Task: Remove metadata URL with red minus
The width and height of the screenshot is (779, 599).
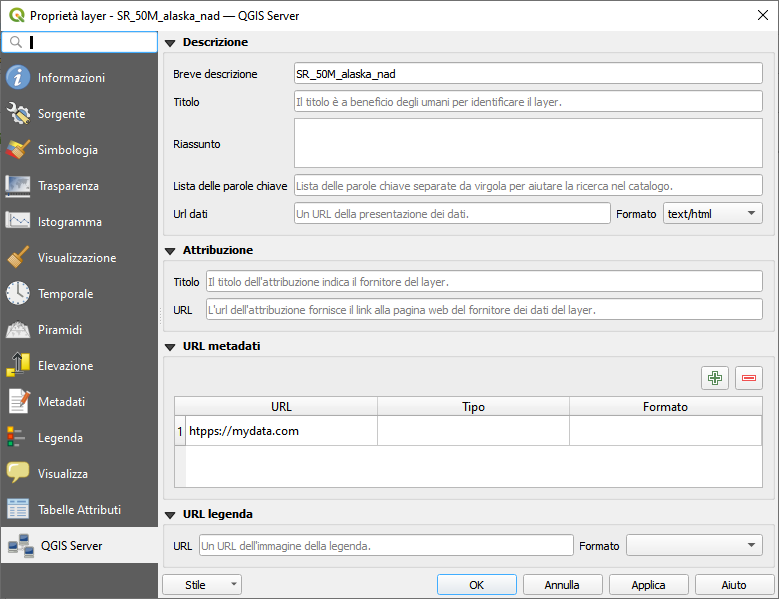Action: point(749,378)
